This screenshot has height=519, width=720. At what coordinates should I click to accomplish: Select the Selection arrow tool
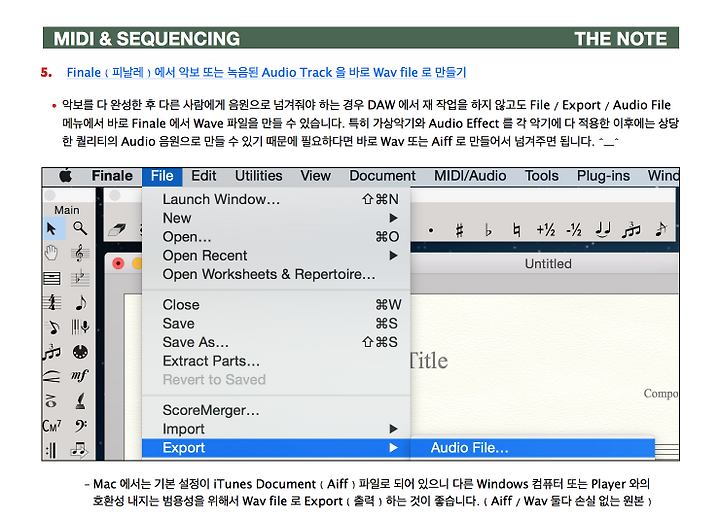(52, 228)
